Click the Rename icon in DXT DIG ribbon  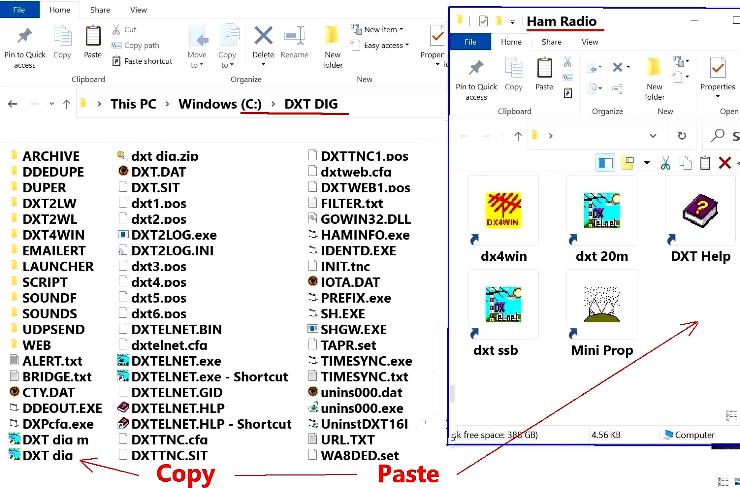coord(294,36)
